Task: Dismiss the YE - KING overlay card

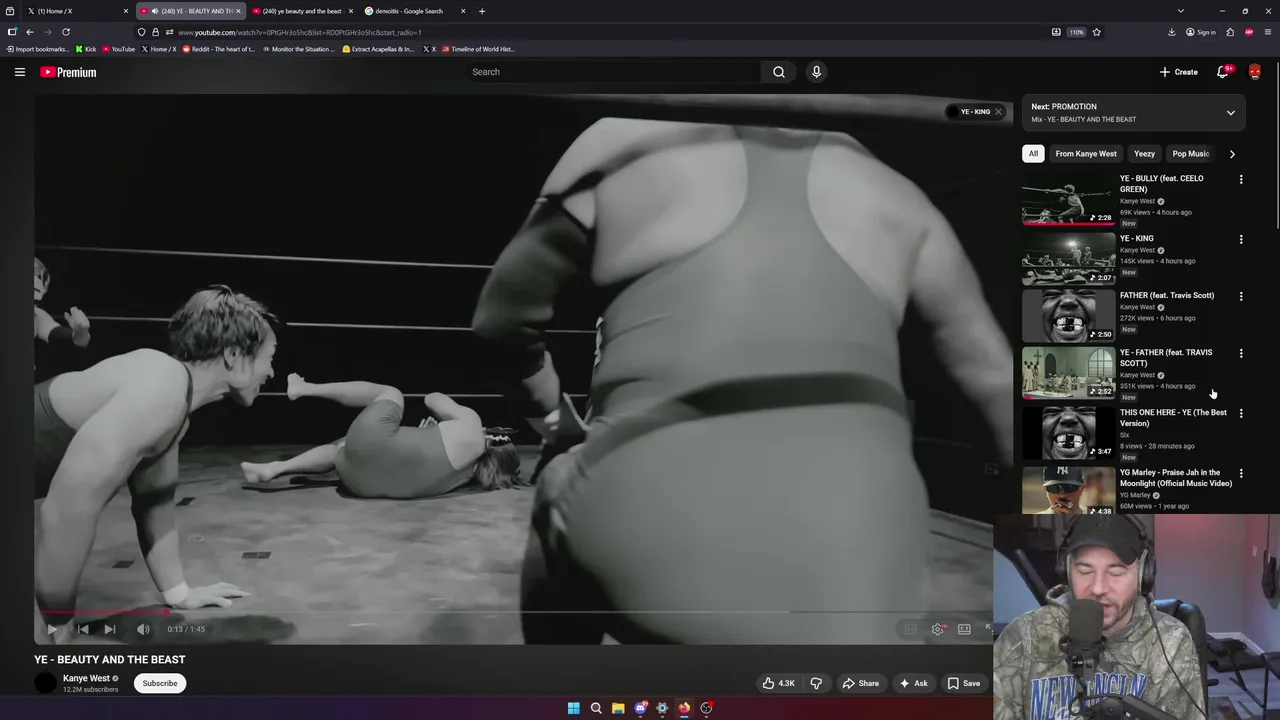Action: point(998,112)
